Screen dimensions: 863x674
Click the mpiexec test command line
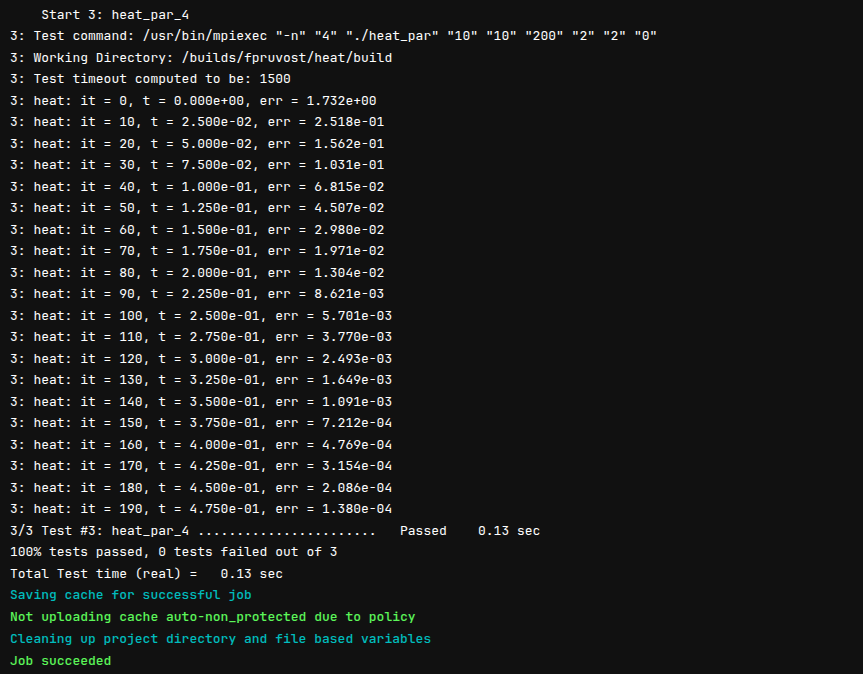333,36
